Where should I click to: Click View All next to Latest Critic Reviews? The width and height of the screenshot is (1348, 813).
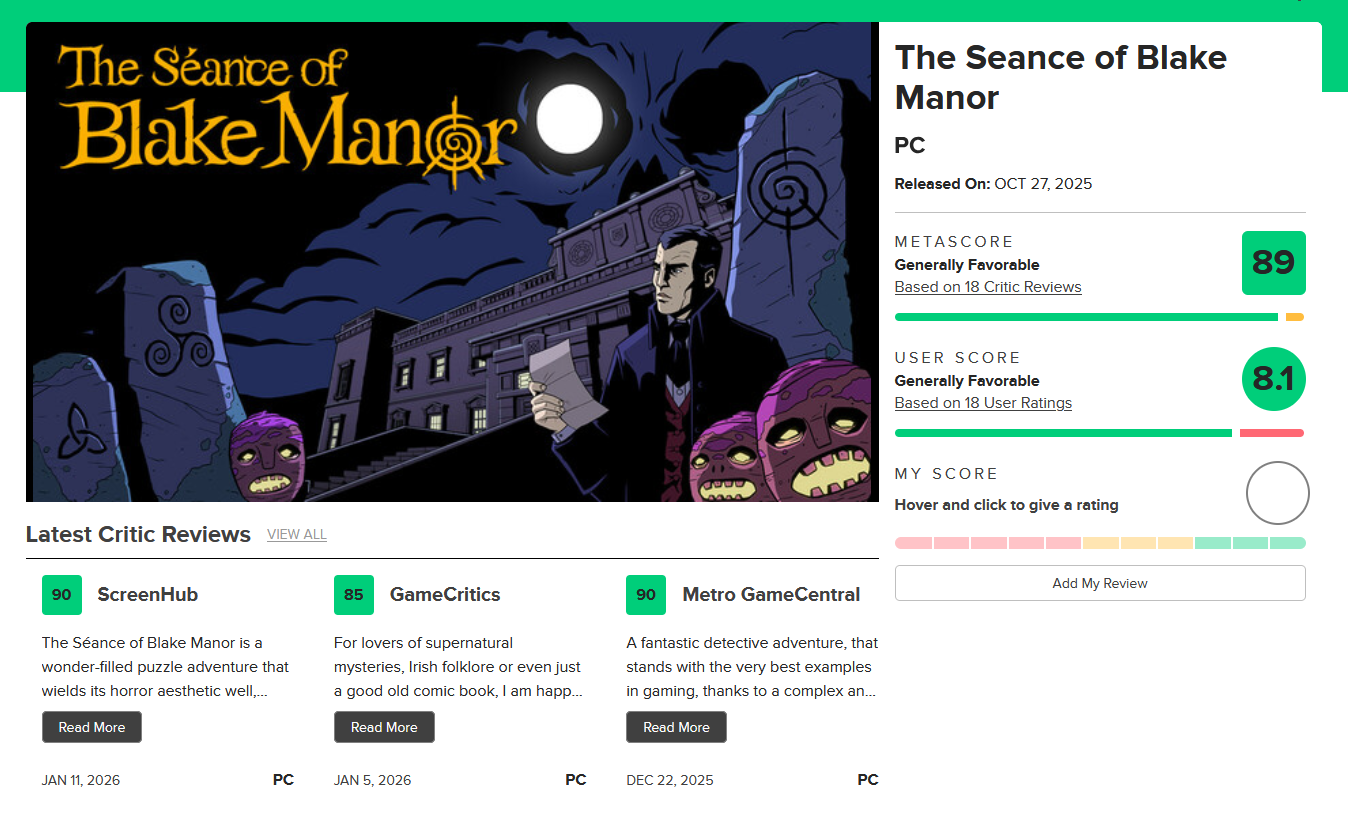pos(297,535)
